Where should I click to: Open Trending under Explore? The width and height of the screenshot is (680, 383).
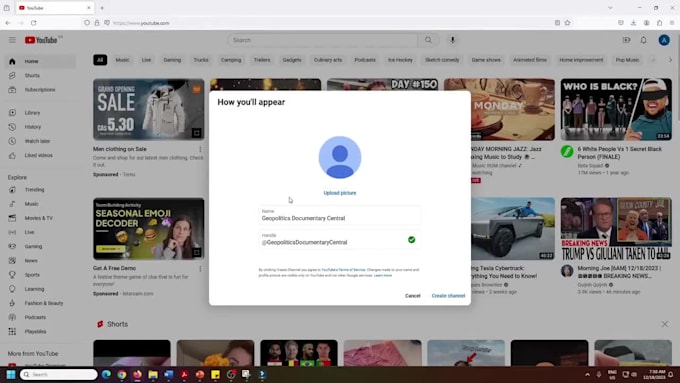tap(41, 190)
